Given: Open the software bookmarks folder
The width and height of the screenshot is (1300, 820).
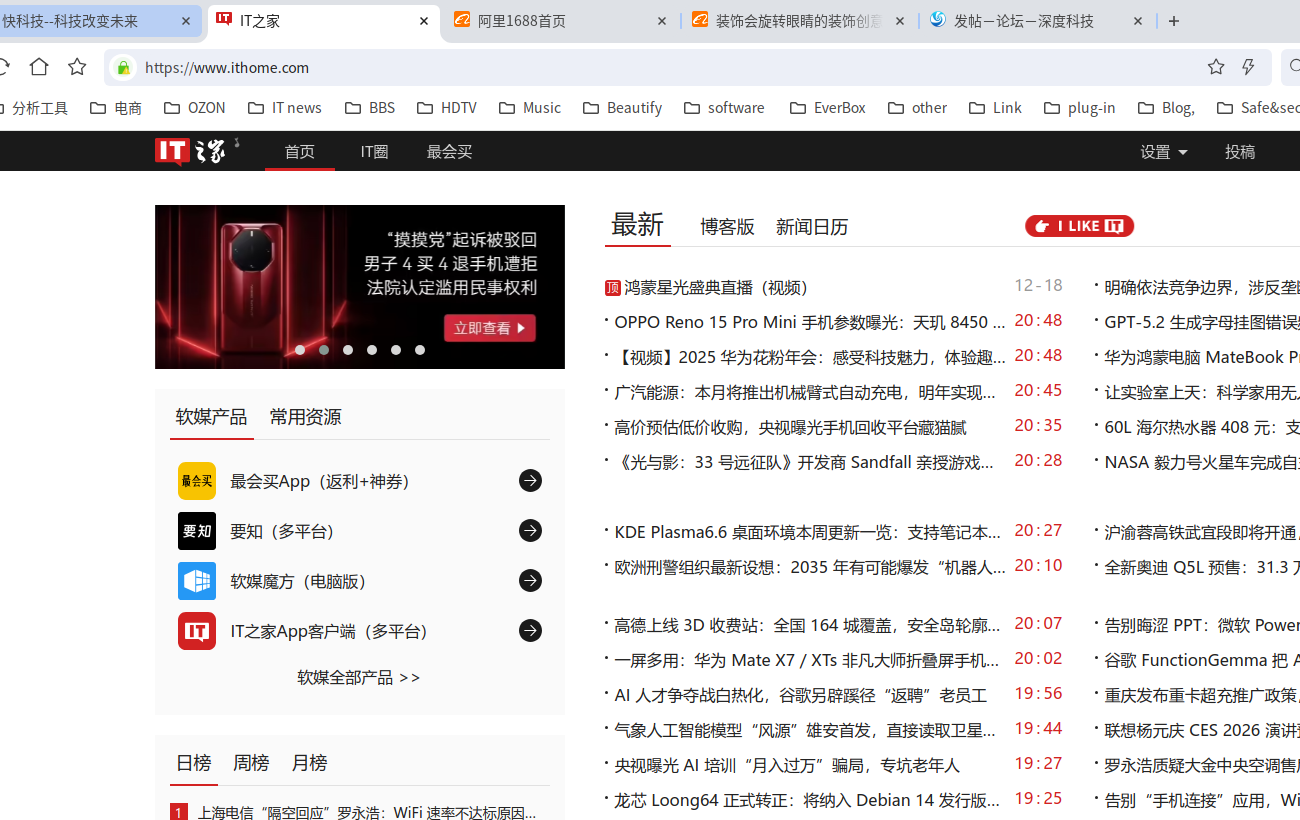Looking at the screenshot, I should coord(725,108).
